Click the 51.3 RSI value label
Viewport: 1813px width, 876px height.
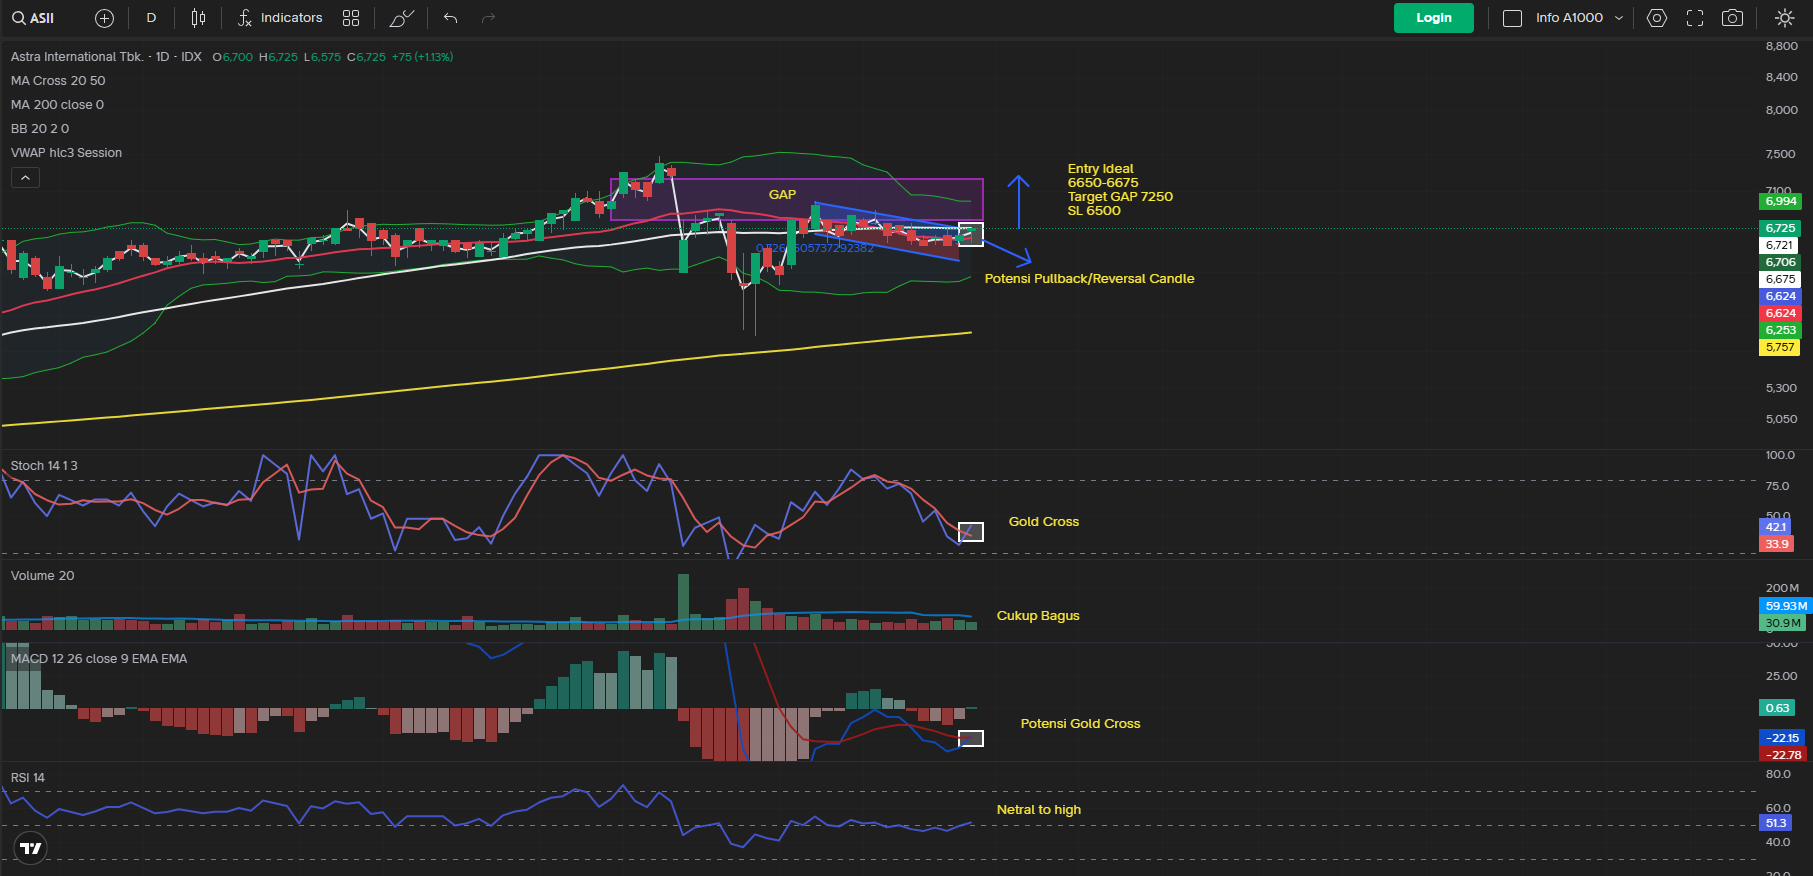click(x=1776, y=824)
